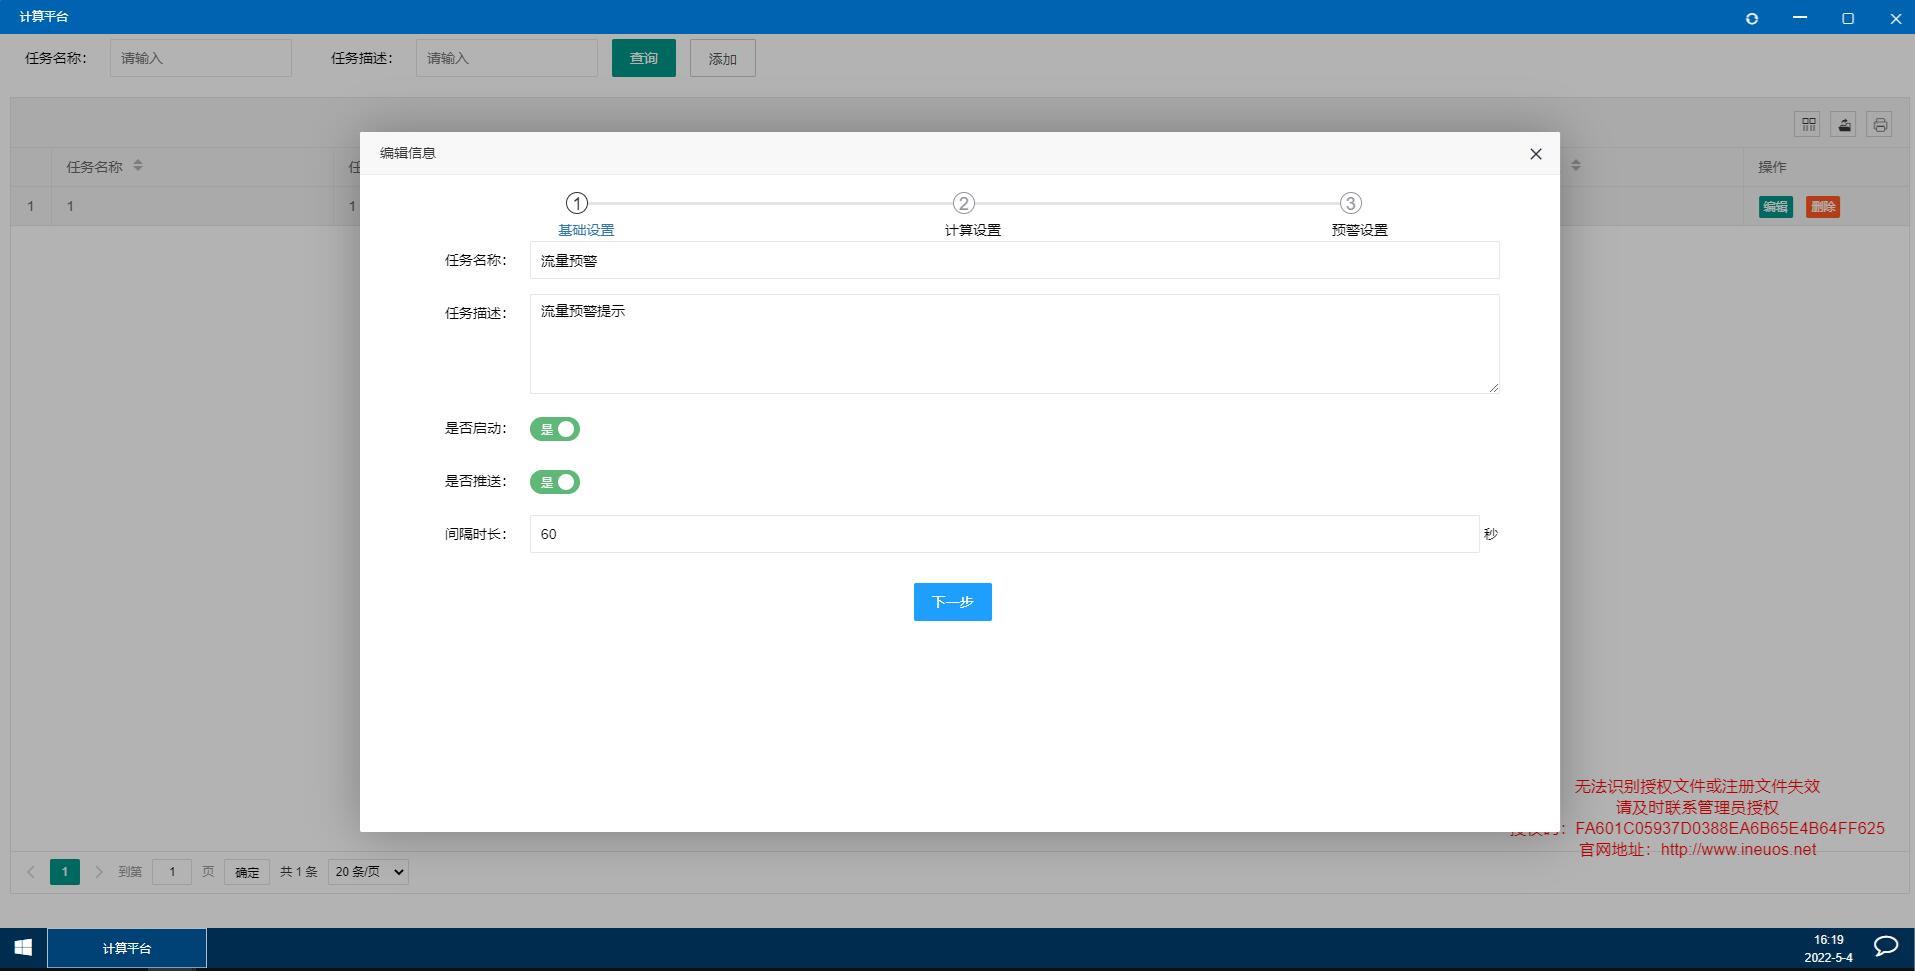Click the 计算平台 taskbar item

pos(127,948)
